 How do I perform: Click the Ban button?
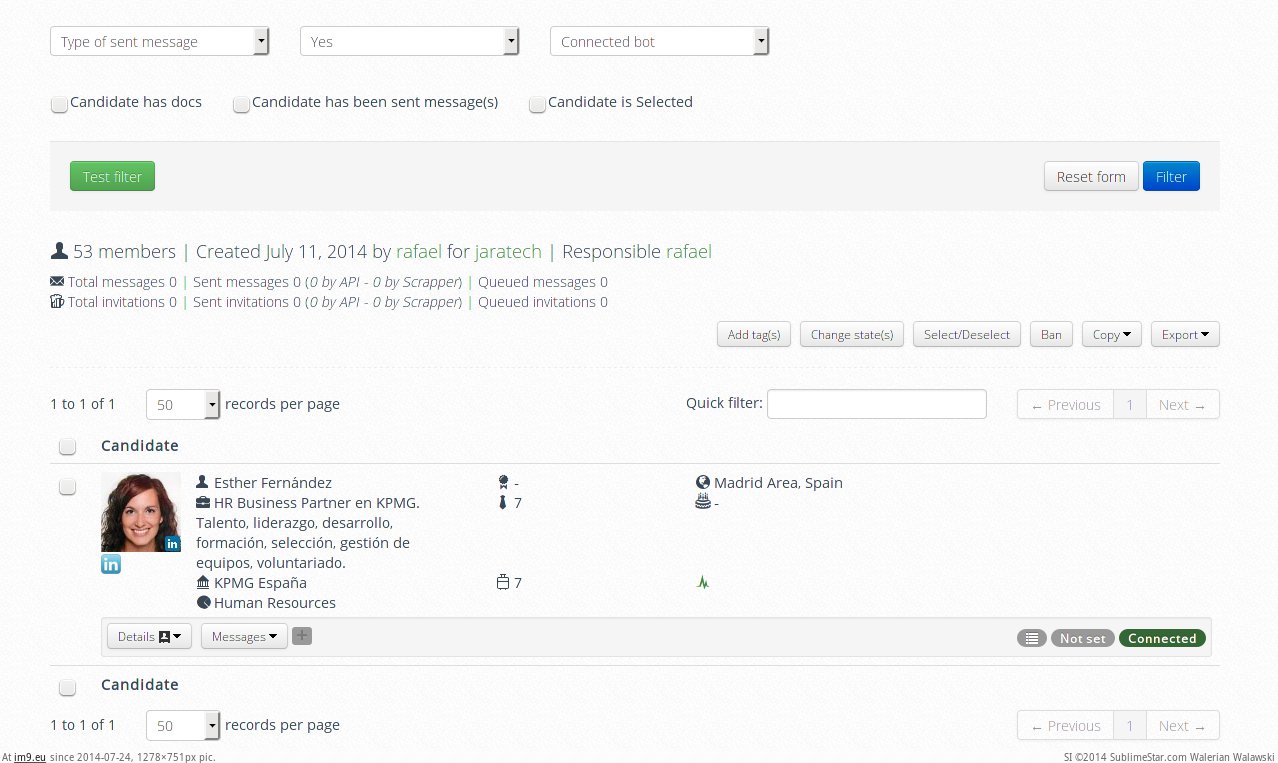coord(1051,334)
